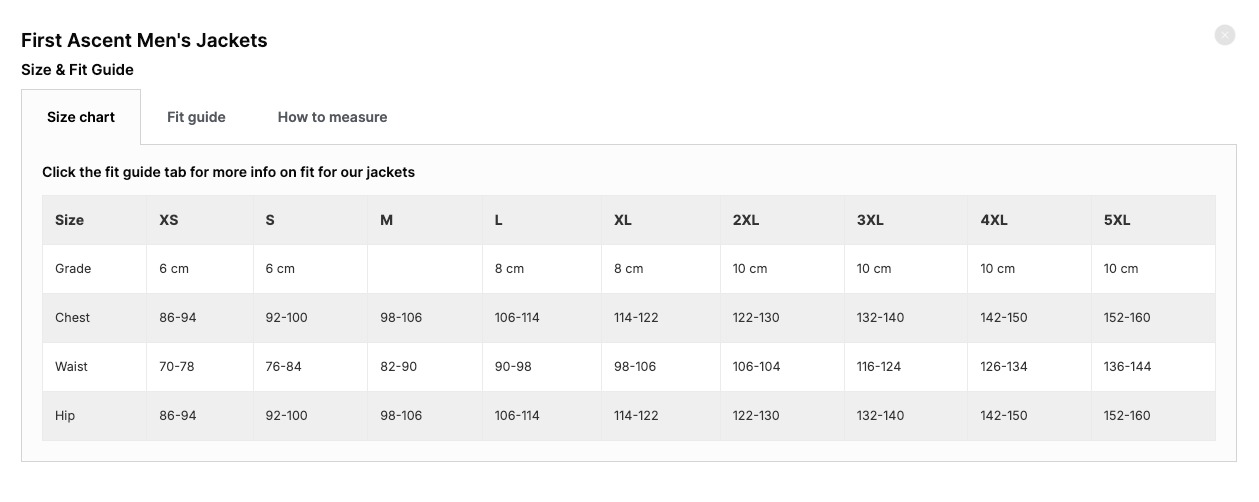Open the How to measure tab
1259x502 pixels.
tap(332, 117)
